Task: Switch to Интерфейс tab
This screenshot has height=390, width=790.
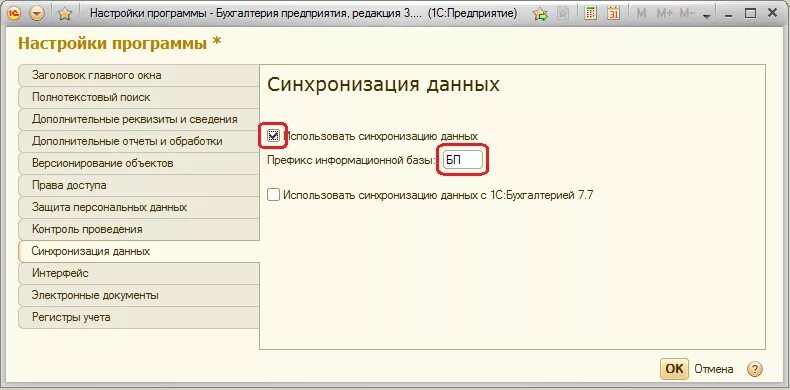Action: (139, 273)
